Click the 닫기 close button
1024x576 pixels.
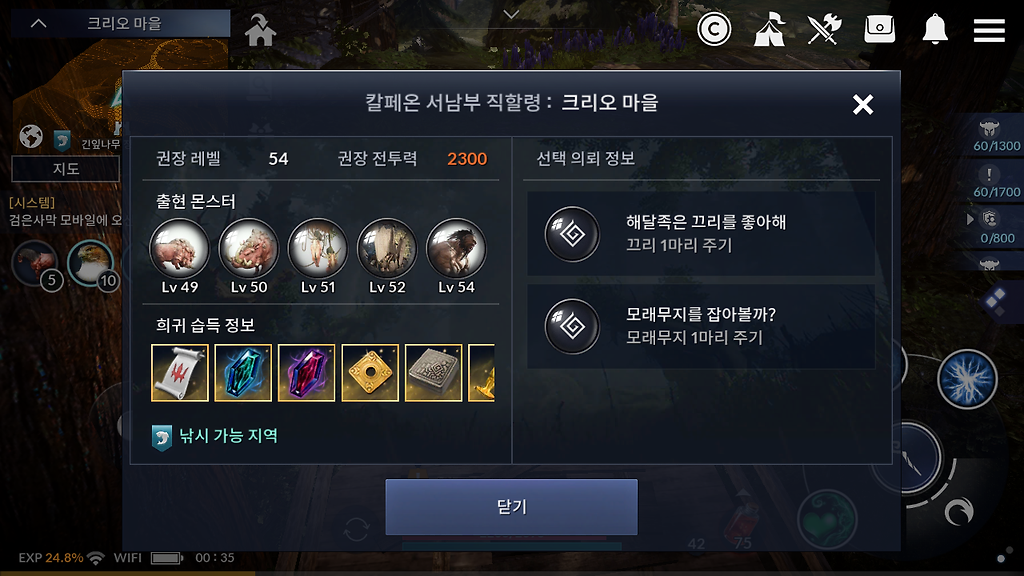tap(511, 507)
